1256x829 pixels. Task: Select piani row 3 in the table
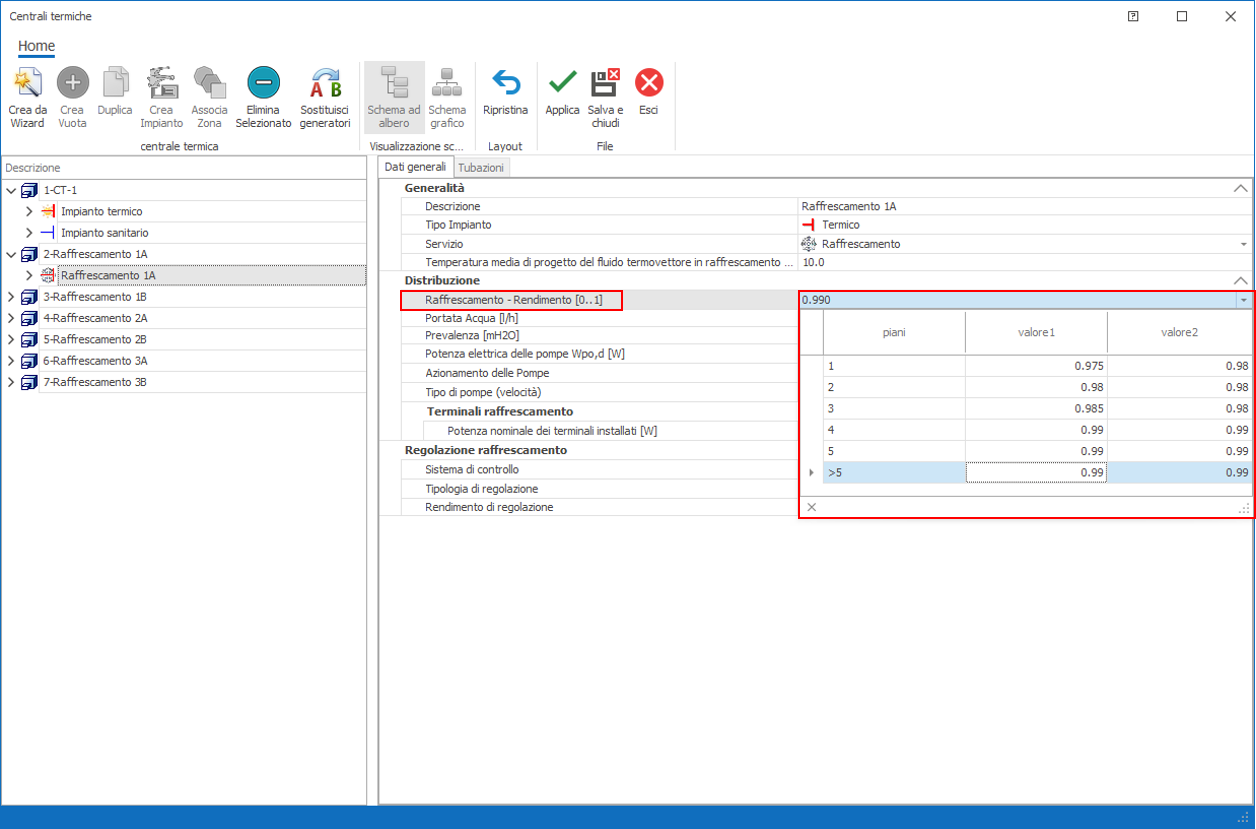coord(893,408)
